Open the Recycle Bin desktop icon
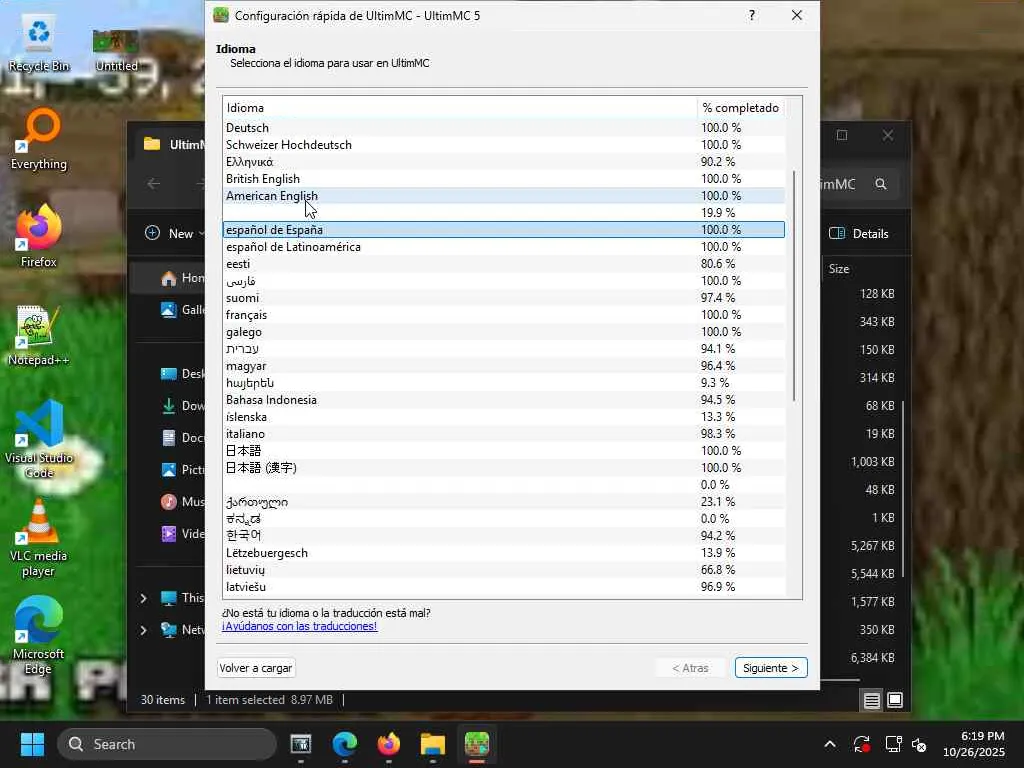Screen dimensions: 1024x768 [x=39, y=44]
